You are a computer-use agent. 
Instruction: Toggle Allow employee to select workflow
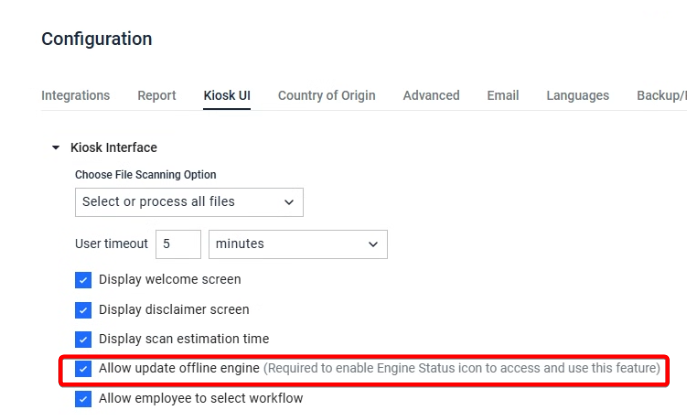tap(84, 399)
